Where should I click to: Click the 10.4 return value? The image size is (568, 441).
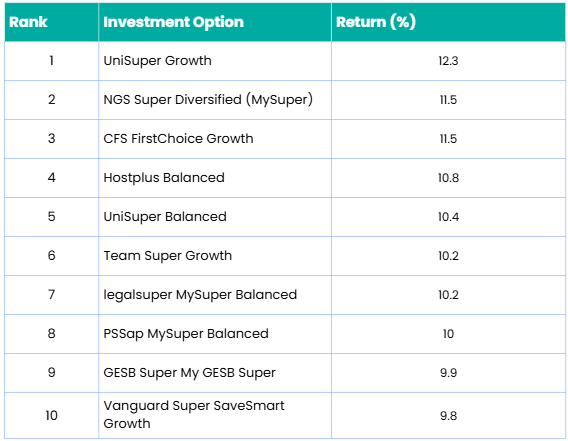(448, 217)
